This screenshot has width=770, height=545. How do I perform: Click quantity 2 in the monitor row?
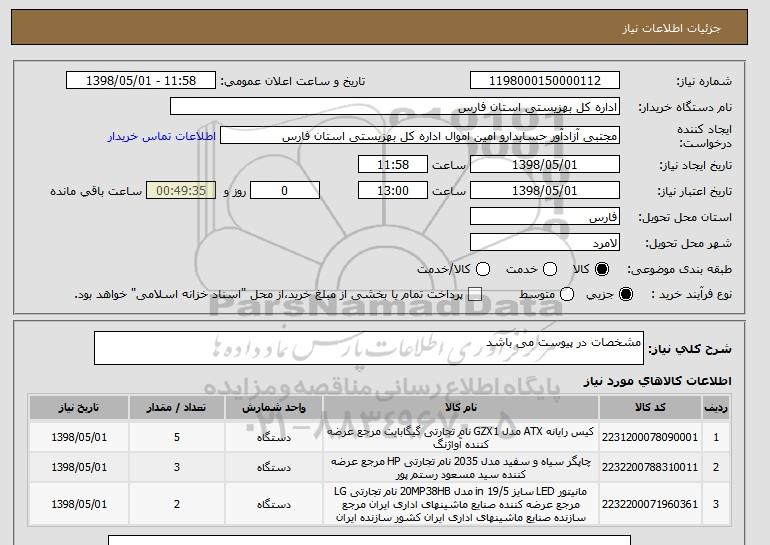177,504
